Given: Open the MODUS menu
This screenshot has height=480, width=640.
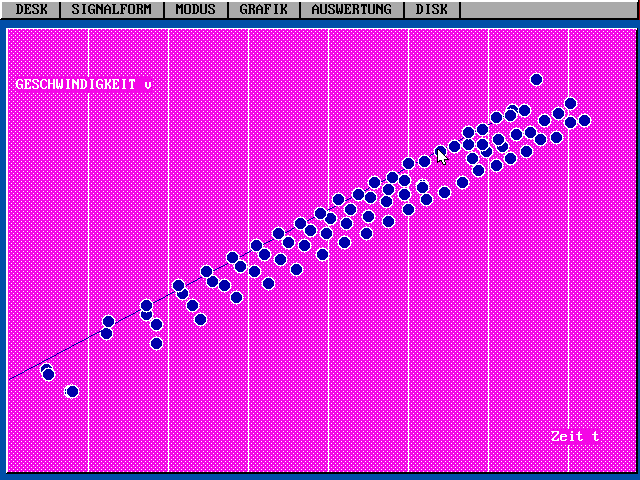Looking at the screenshot, I should (x=195, y=9).
